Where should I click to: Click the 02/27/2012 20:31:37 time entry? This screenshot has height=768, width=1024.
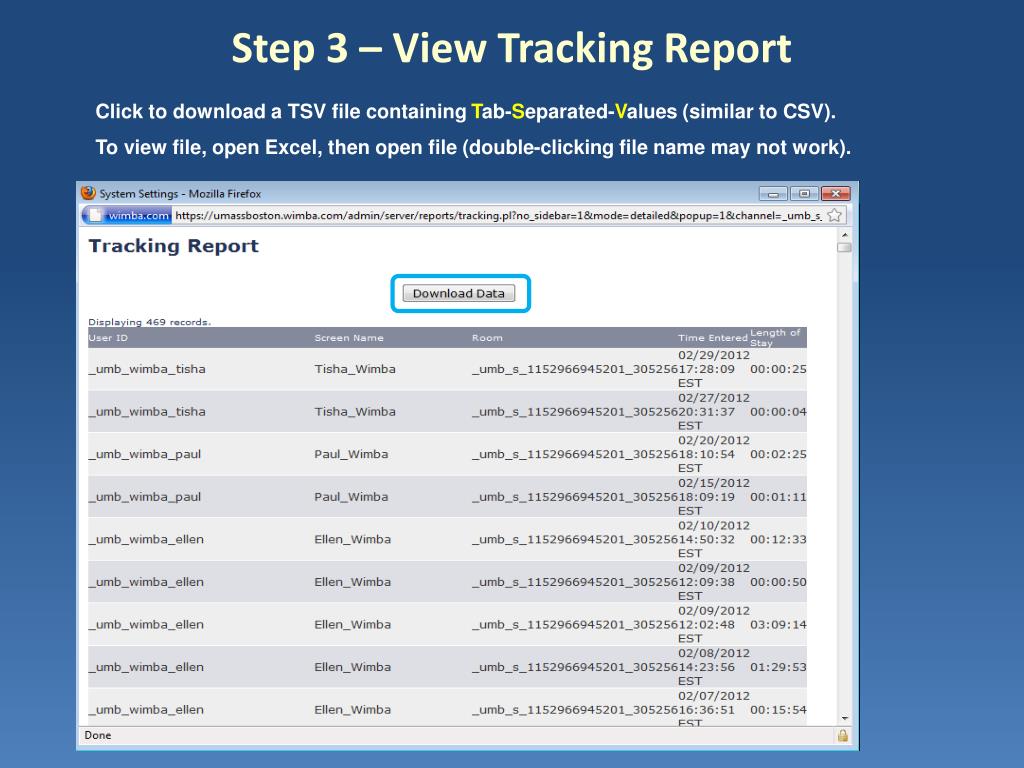[713, 411]
